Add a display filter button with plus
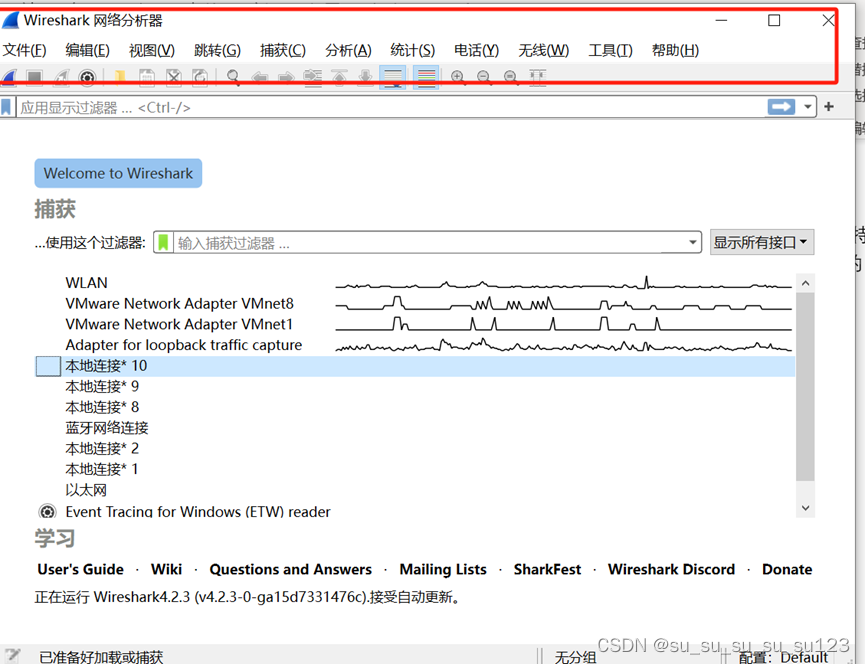Screen dimensions: 865x664 829,106
